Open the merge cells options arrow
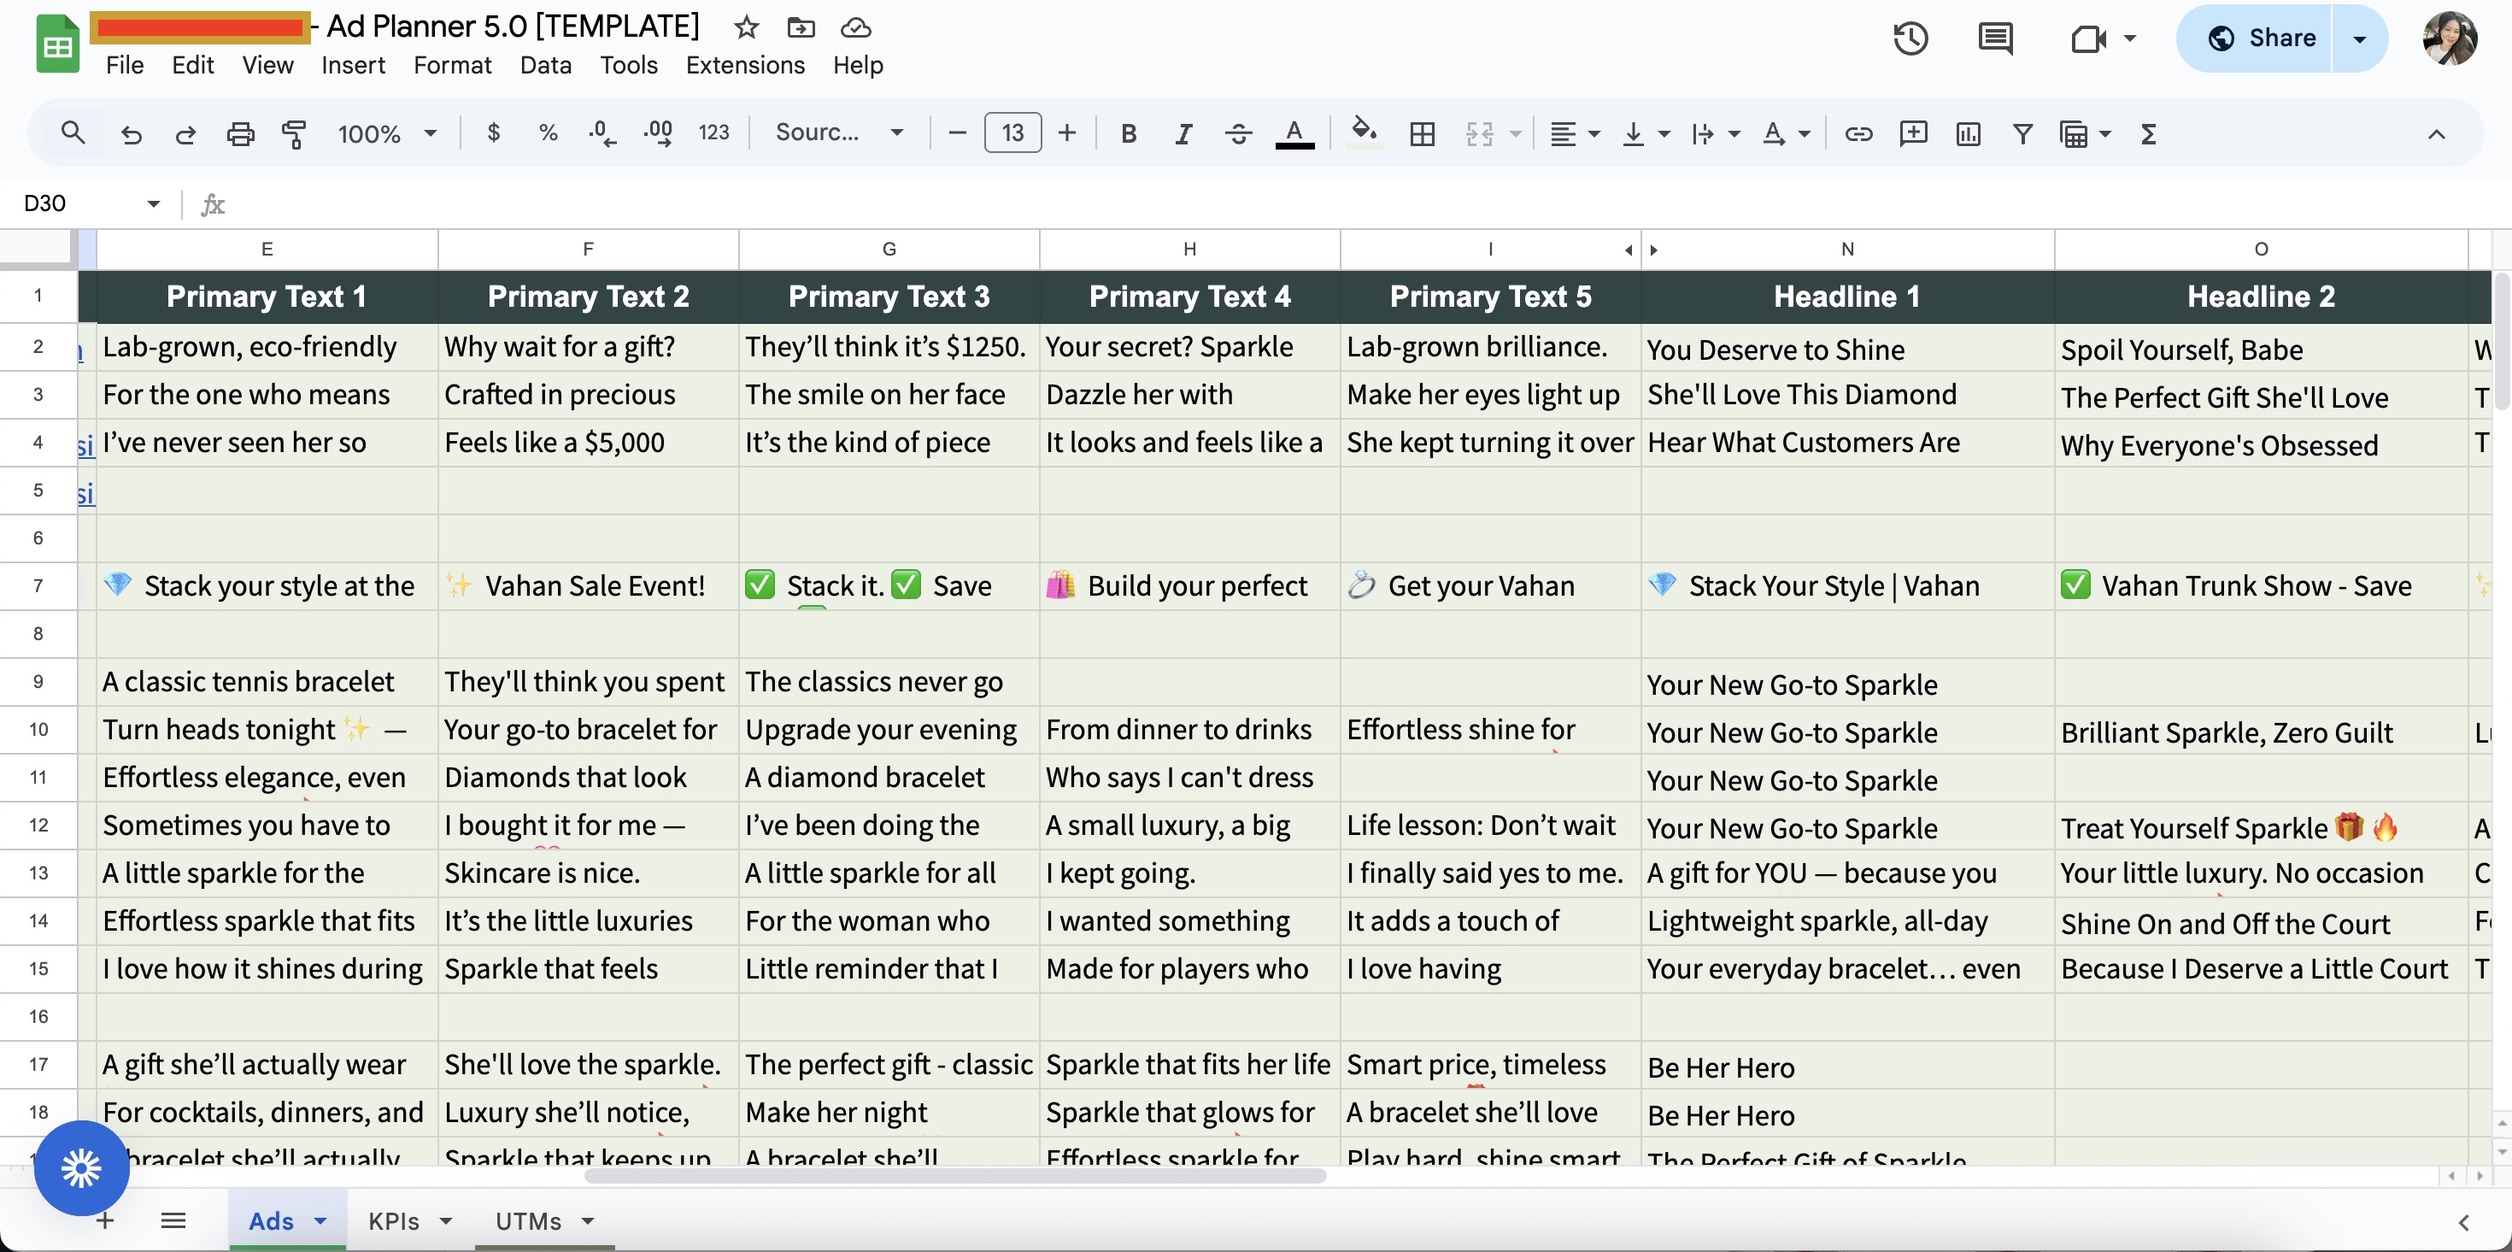The height and width of the screenshot is (1252, 2512). pos(1515,133)
